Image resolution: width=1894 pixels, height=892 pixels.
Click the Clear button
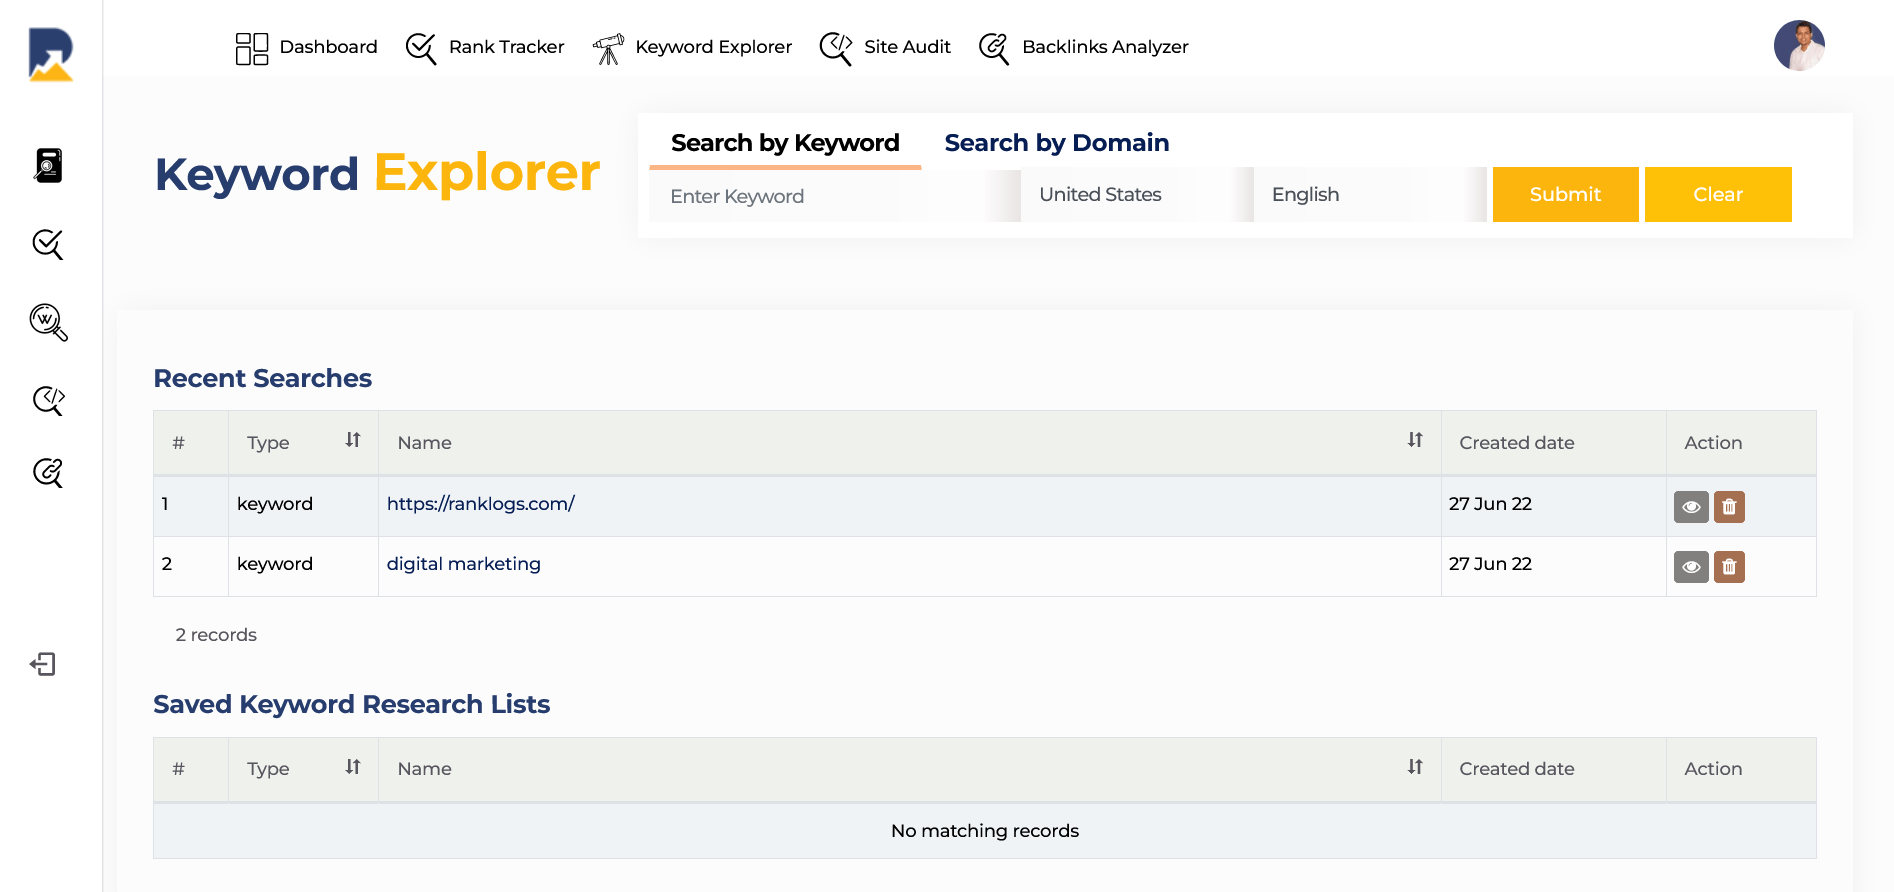pyautogui.click(x=1718, y=194)
